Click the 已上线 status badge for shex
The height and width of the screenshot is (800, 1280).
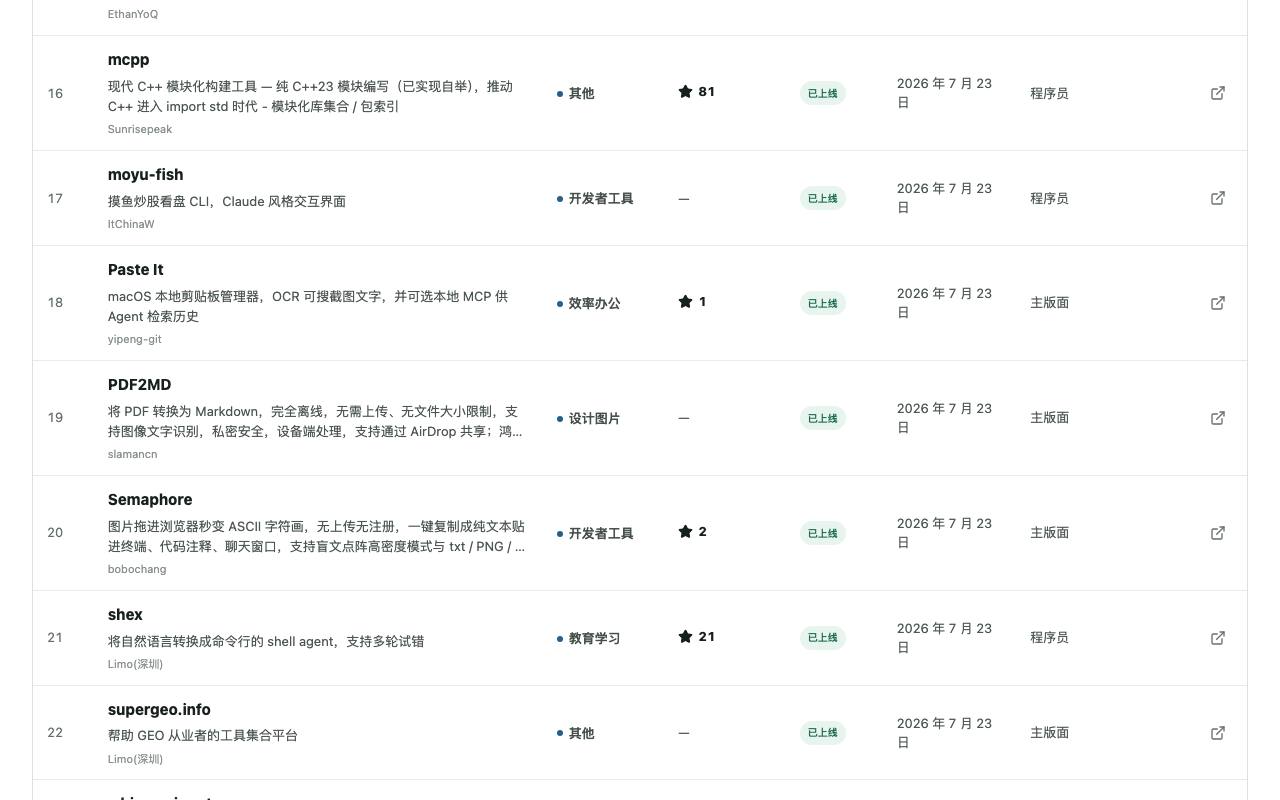coord(823,638)
